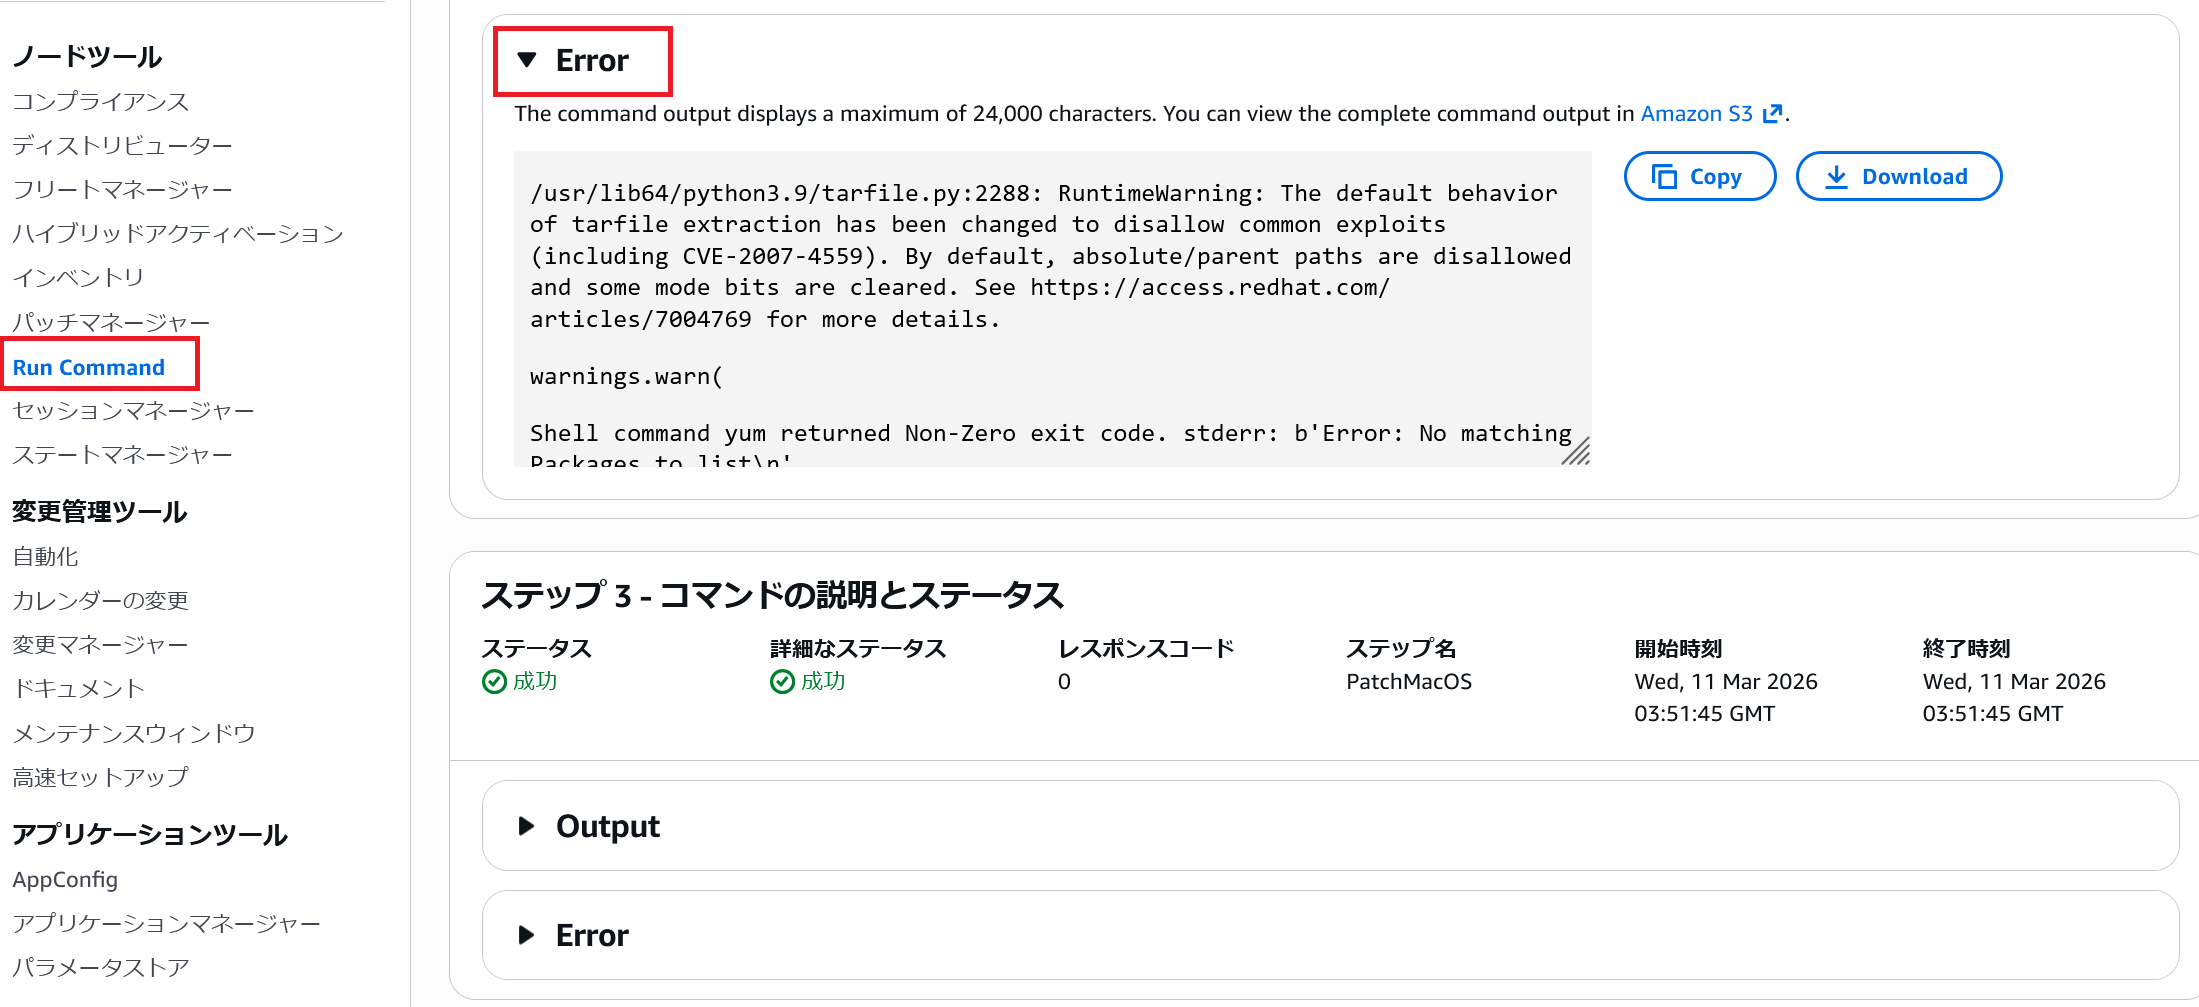Click the Copy icon button

[x=1664, y=177]
